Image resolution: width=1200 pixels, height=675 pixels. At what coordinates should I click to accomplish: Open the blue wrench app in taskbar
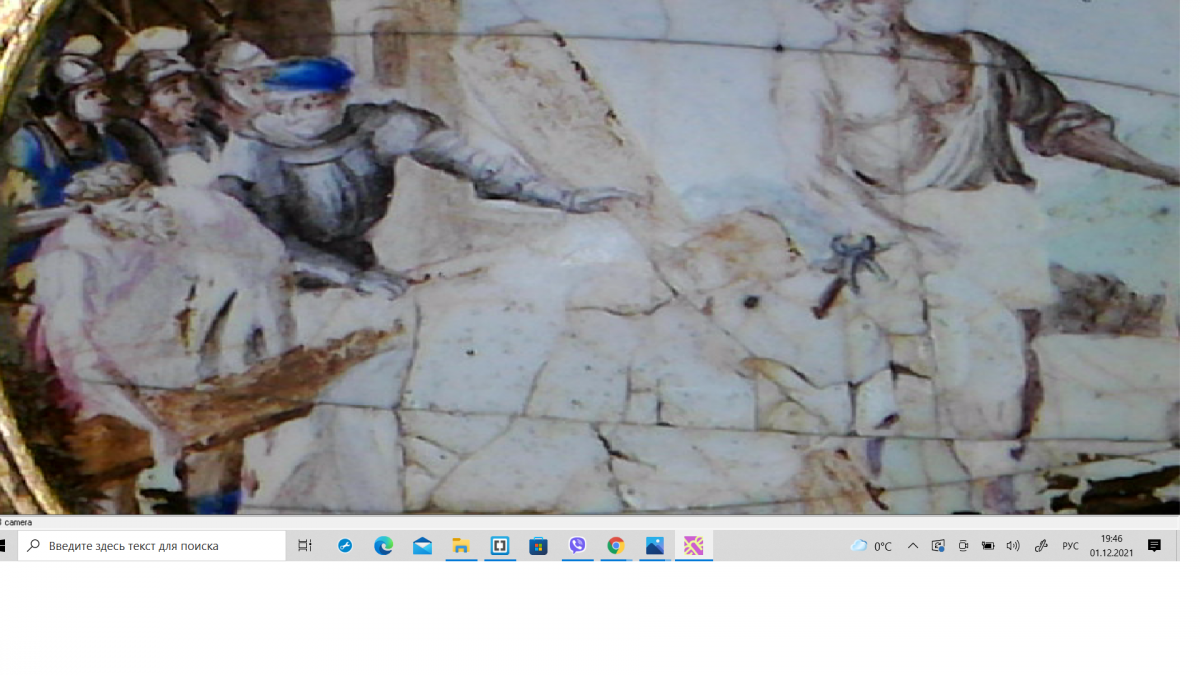[x=345, y=546]
